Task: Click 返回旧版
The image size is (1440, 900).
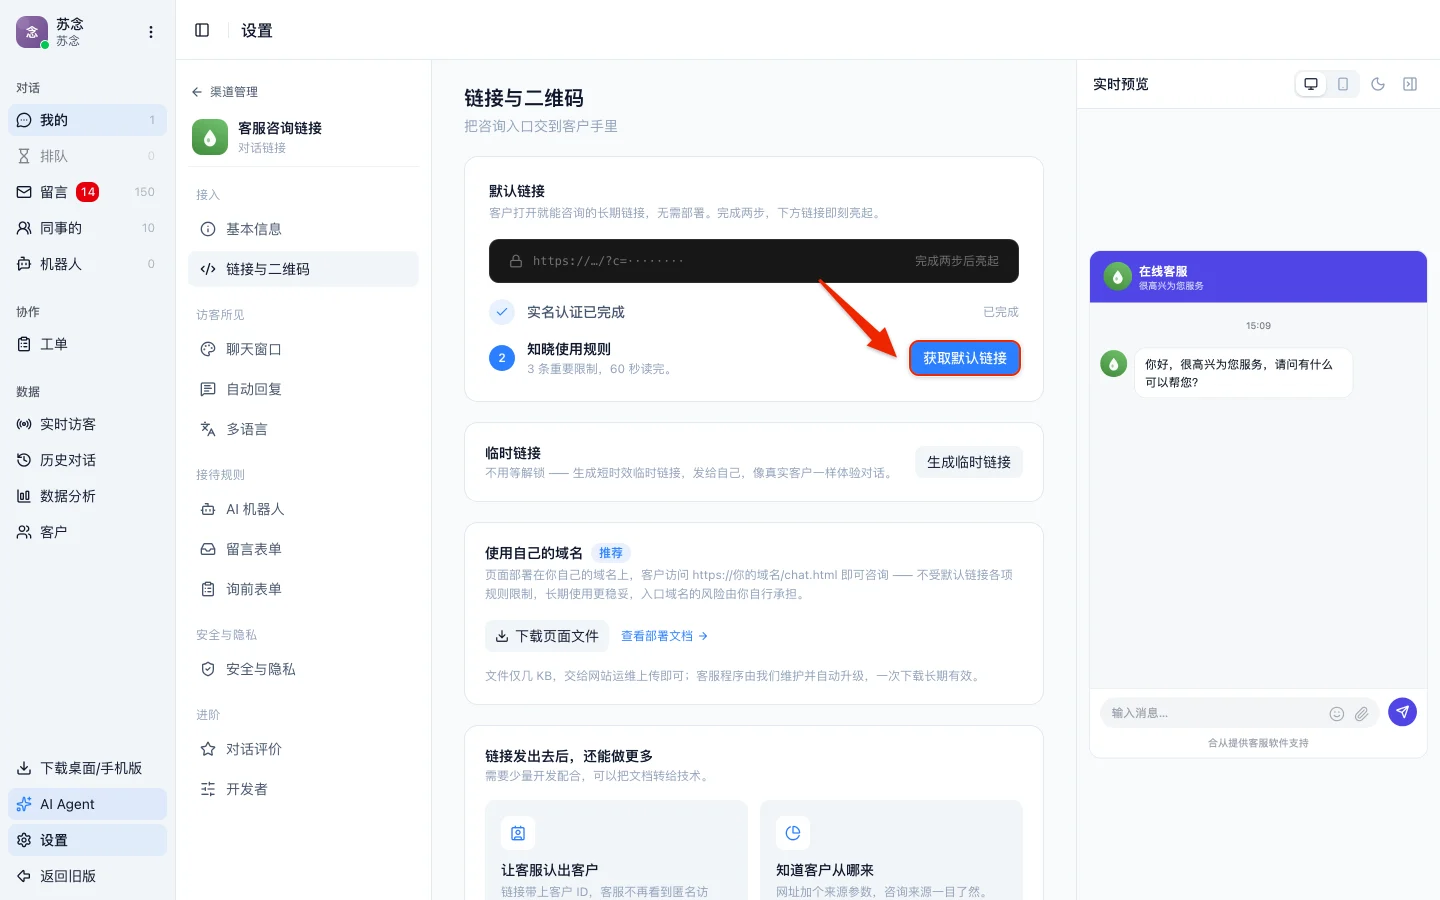Action: click(x=88, y=876)
